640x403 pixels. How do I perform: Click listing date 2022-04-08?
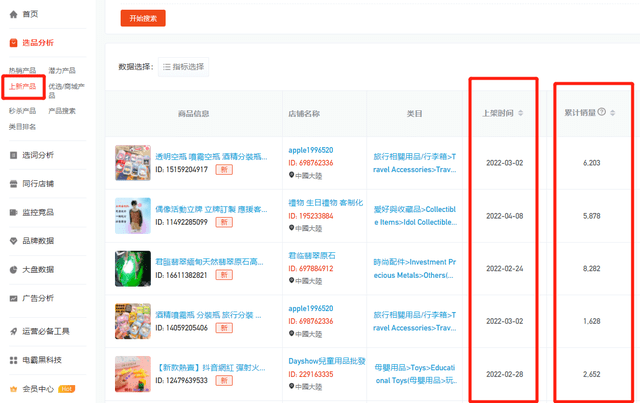pos(504,216)
